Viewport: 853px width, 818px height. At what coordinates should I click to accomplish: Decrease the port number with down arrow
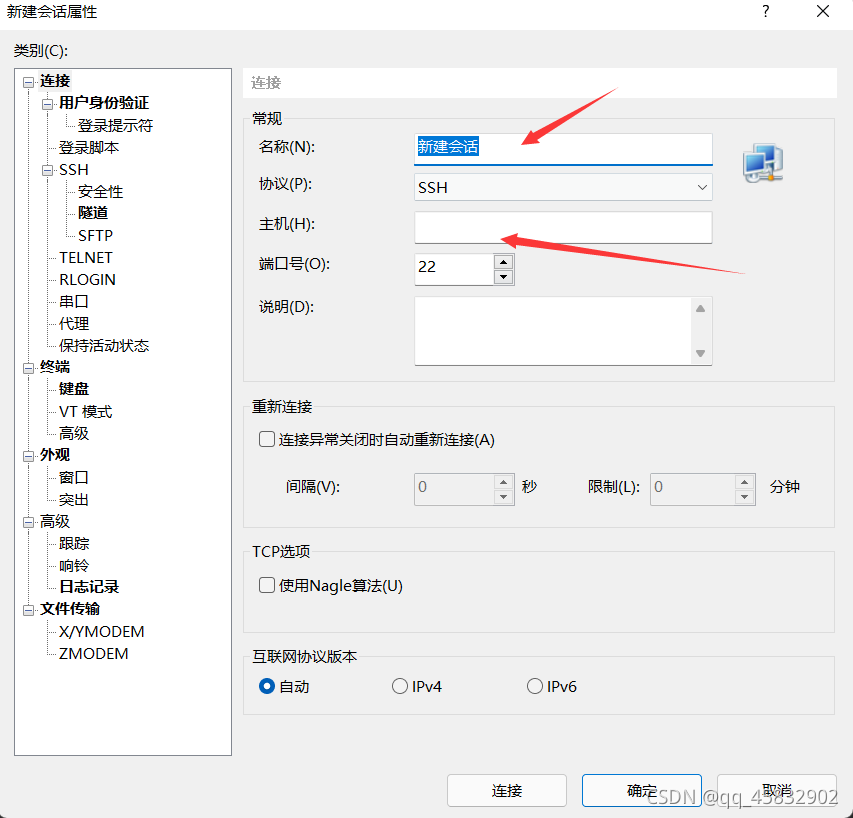pos(504,277)
